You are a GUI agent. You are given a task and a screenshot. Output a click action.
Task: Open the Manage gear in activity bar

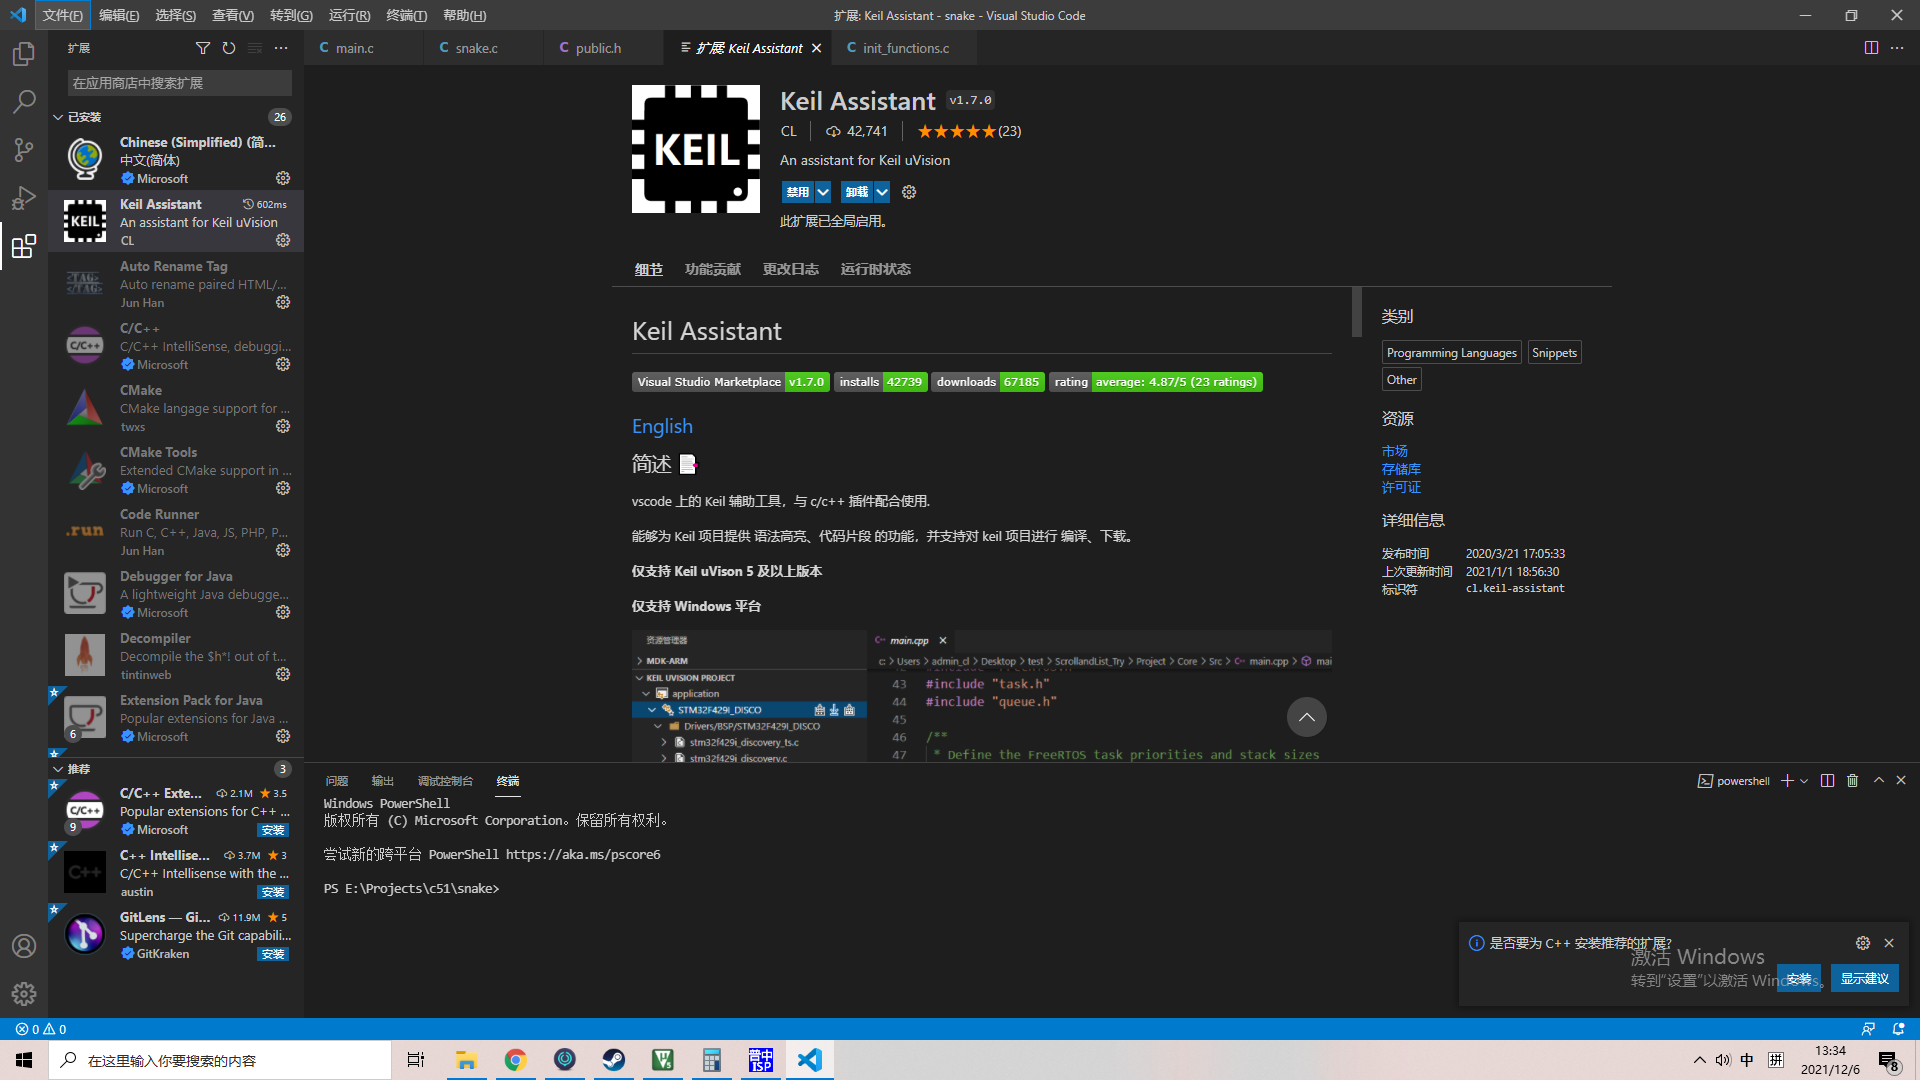pos(24,994)
